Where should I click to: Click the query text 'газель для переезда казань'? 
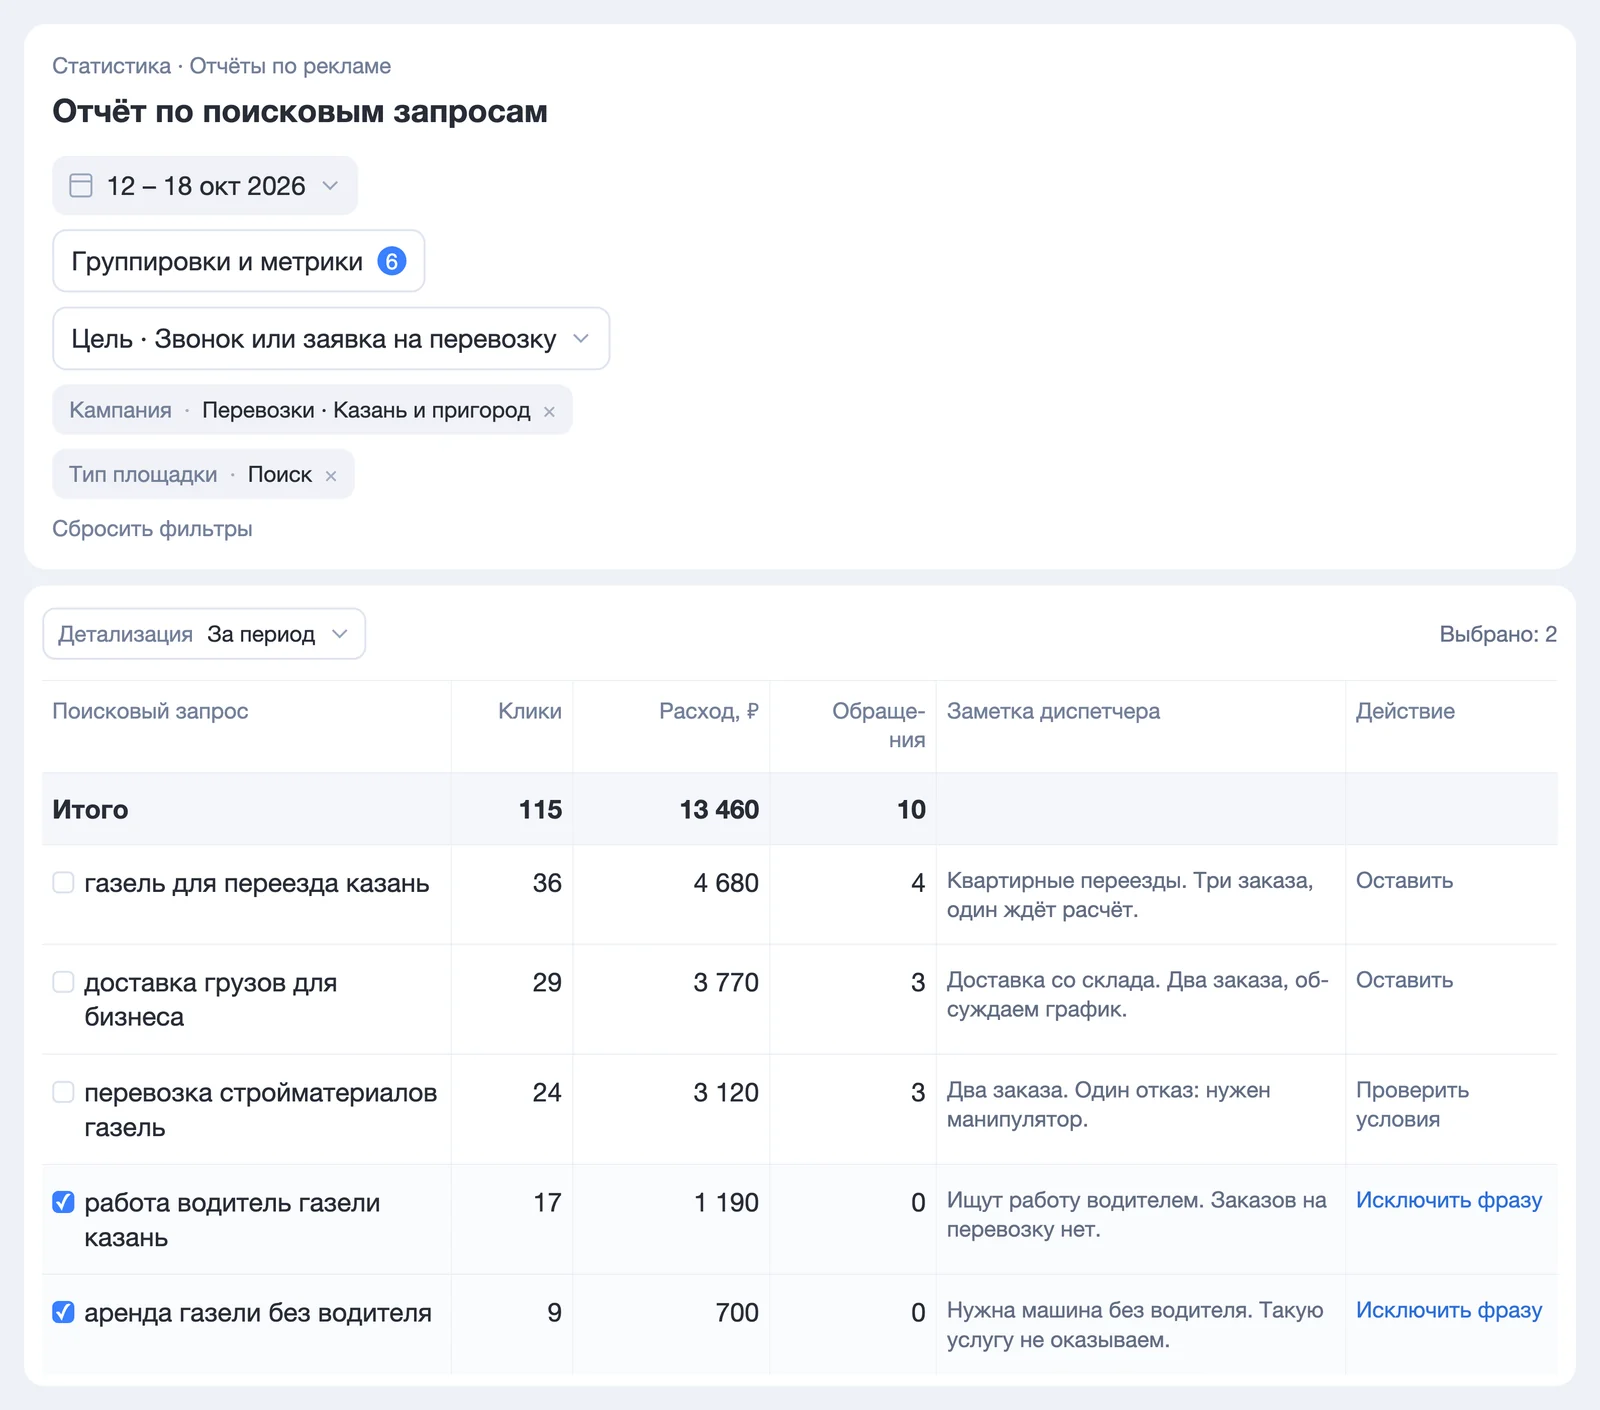[x=257, y=883]
